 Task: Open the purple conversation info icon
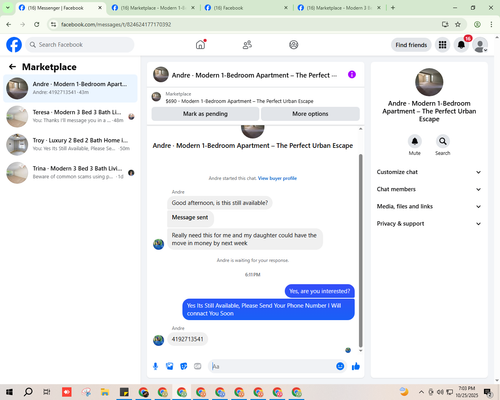352,74
